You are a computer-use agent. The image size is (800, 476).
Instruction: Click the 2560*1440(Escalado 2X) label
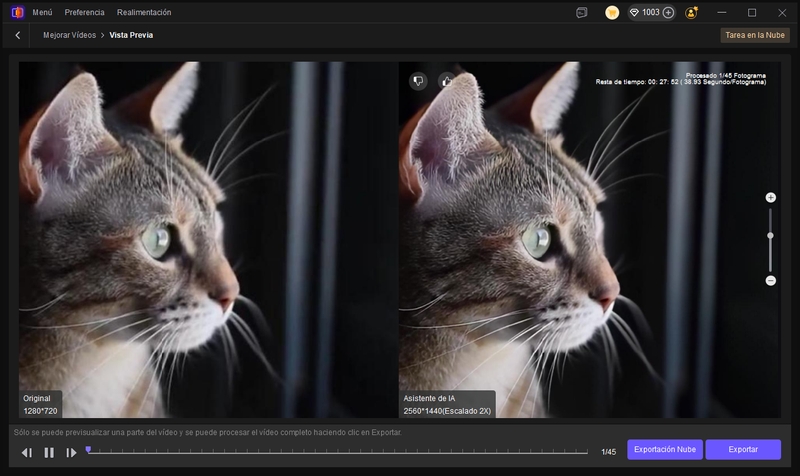point(447,411)
